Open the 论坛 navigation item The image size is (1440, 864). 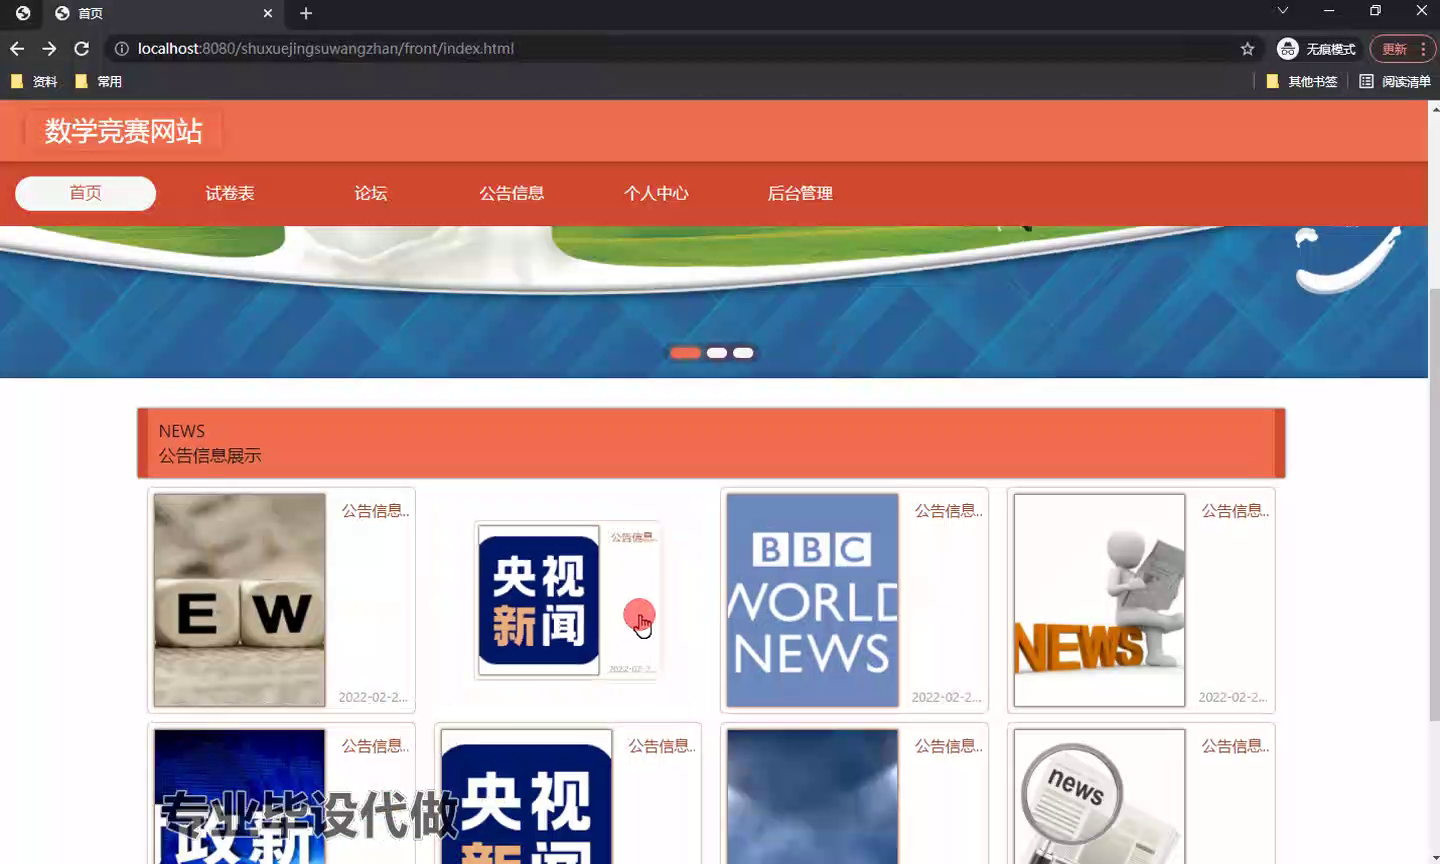pyautogui.click(x=371, y=193)
